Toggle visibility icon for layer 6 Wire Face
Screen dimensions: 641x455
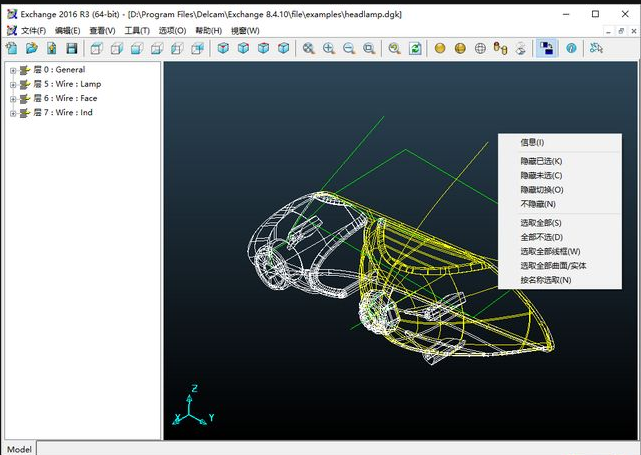pos(25,98)
